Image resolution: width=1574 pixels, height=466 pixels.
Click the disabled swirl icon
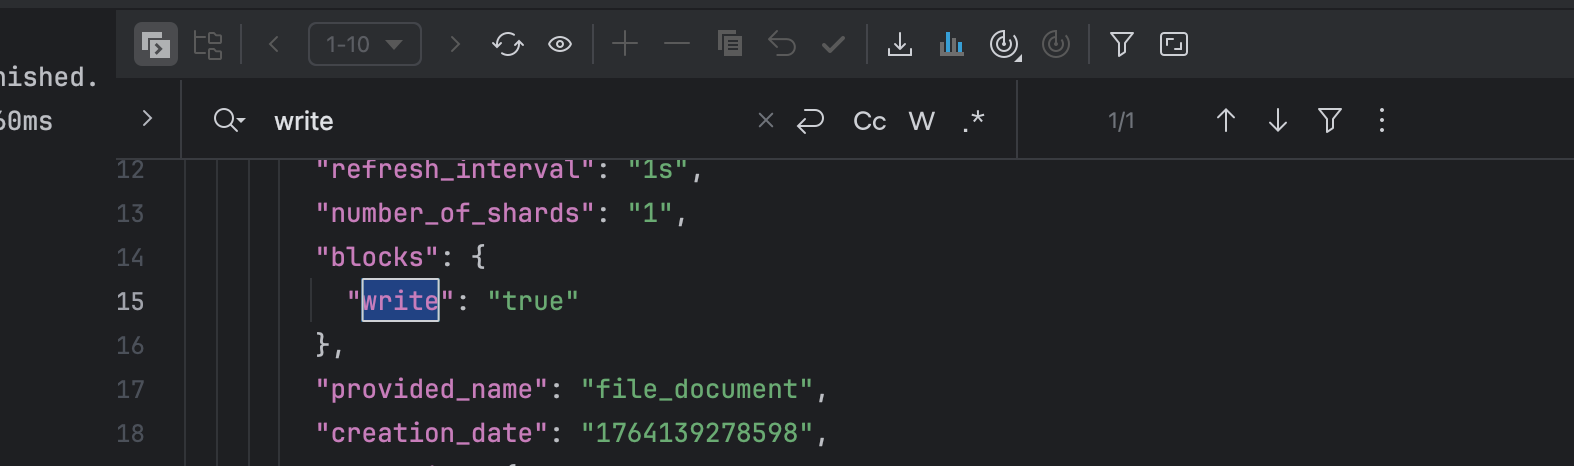(1056, 44)
